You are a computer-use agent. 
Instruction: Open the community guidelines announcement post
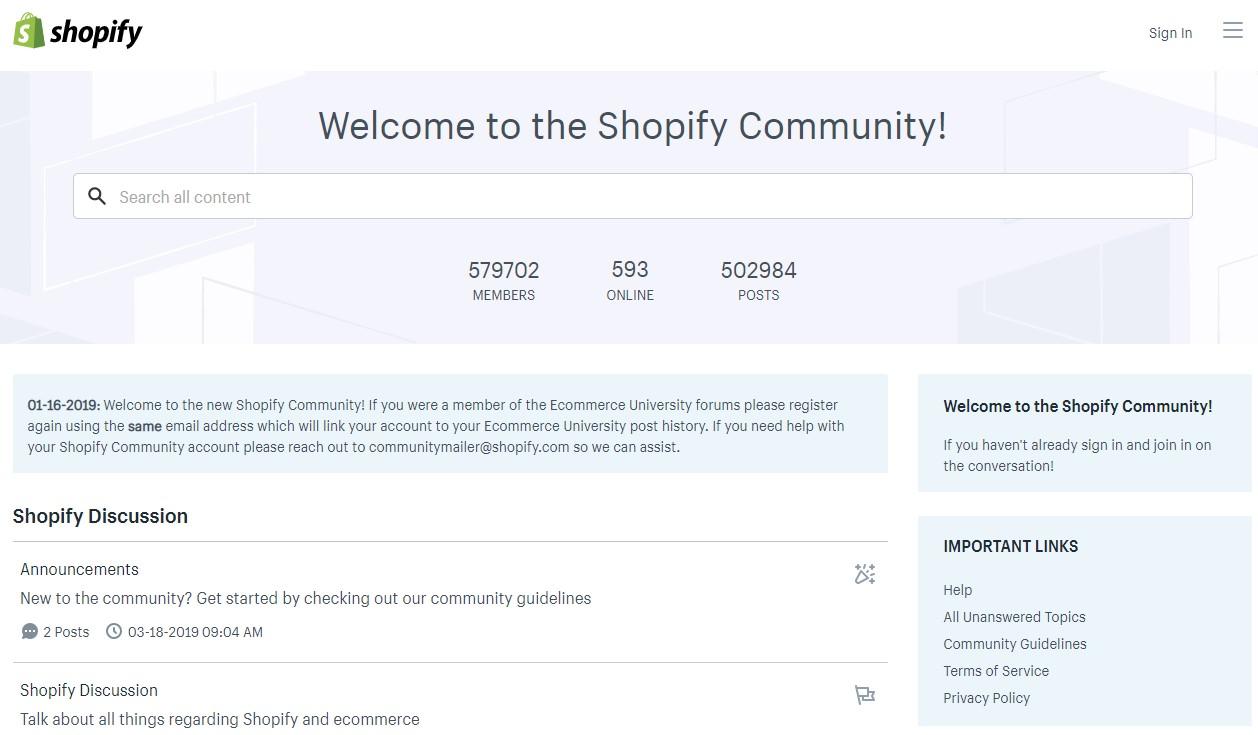(x=305, y=598)
